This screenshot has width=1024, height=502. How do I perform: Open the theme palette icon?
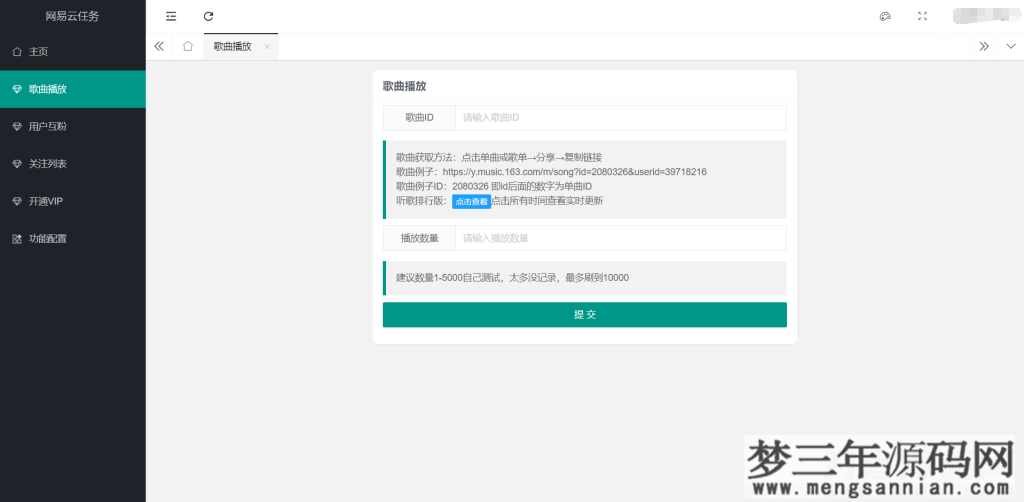pos(886,16)
